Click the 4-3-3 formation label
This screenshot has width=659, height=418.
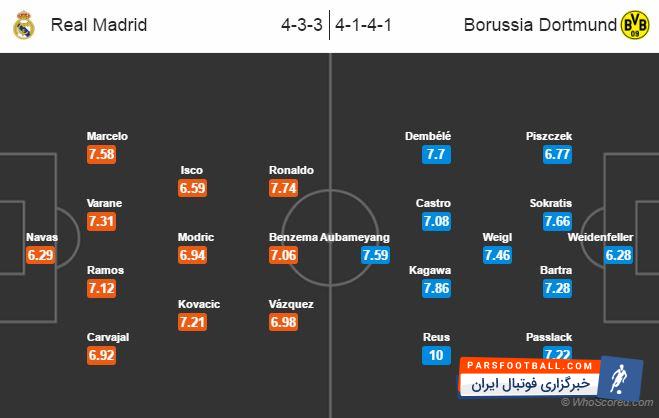pos(300,24)
